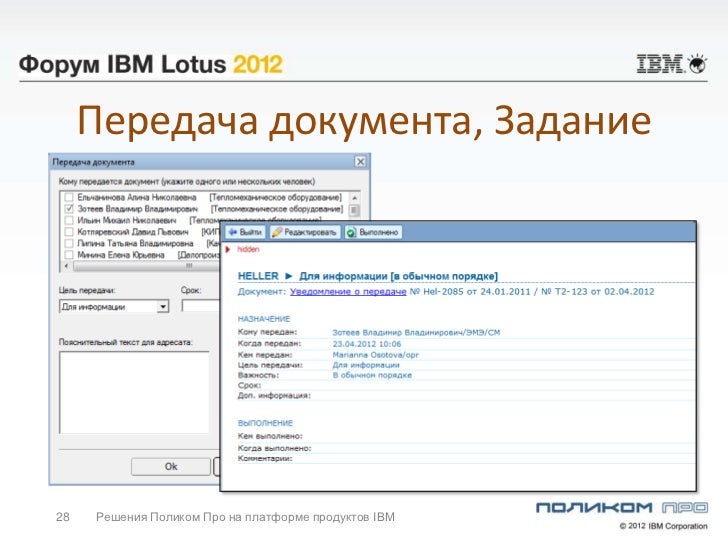Click the Пояснительный текст text area
The width and height of the screenshot is (728, 546).
pyautogui.click(x=134, y=393)
